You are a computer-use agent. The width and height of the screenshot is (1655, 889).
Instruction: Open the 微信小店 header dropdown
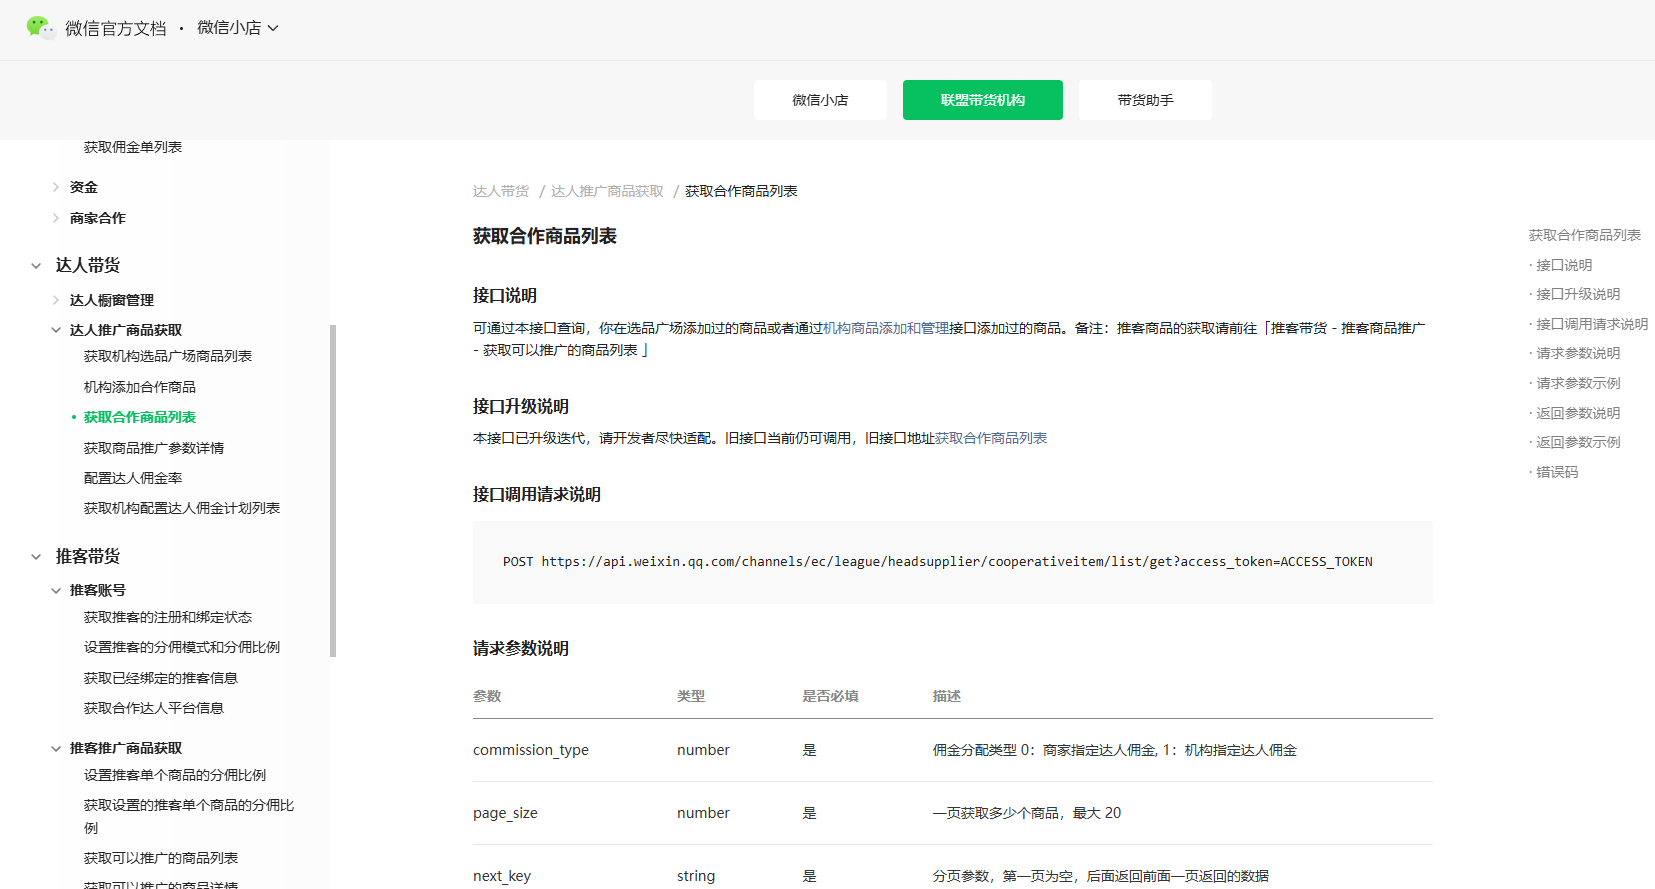[238, 28]
